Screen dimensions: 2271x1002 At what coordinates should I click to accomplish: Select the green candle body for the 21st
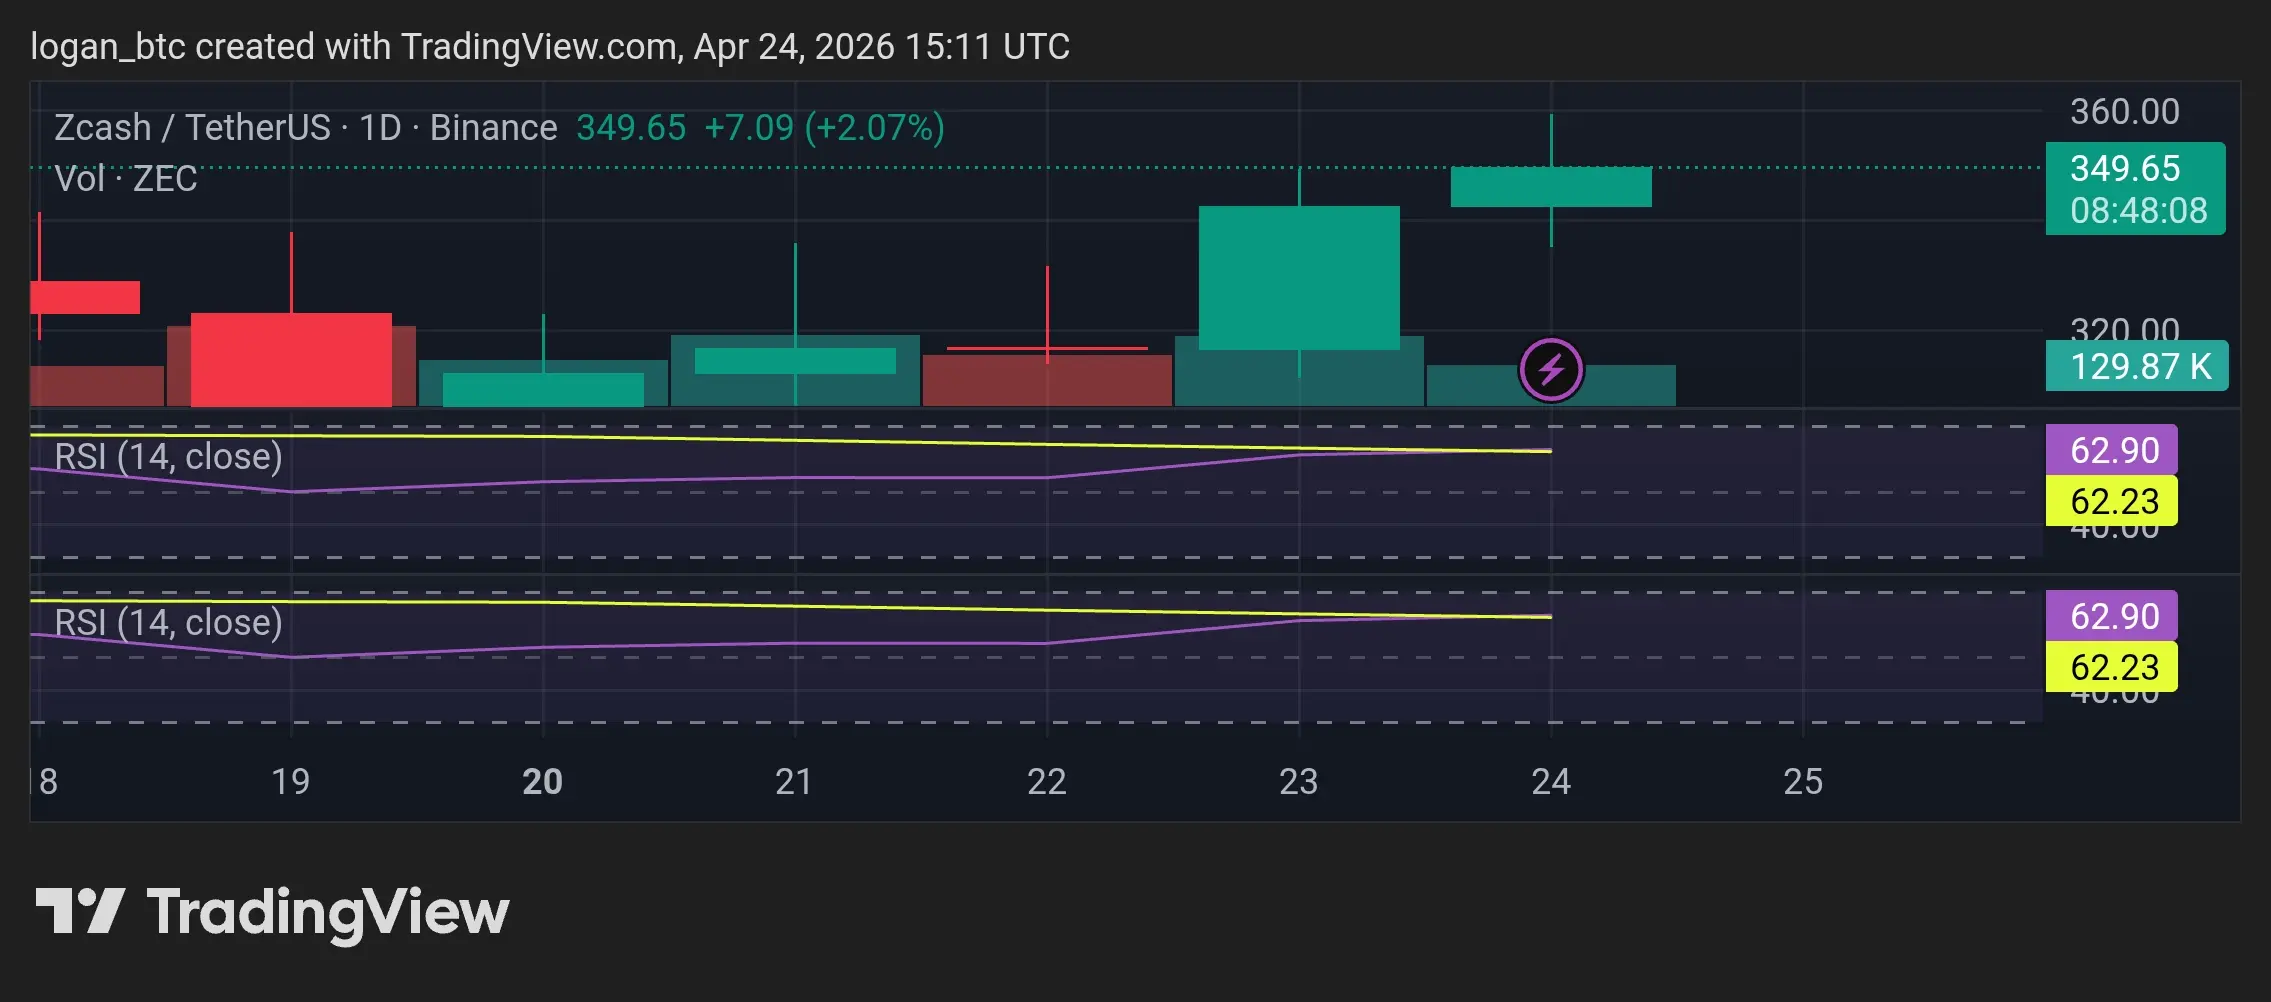coord(795,361)
